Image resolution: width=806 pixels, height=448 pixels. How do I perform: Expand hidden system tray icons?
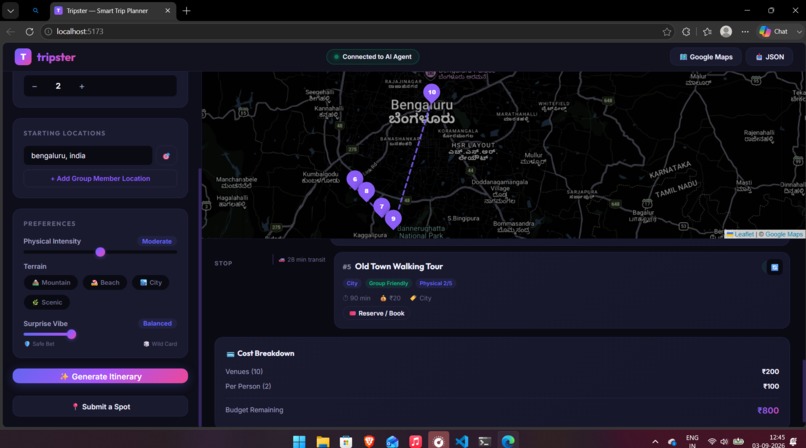655,441
